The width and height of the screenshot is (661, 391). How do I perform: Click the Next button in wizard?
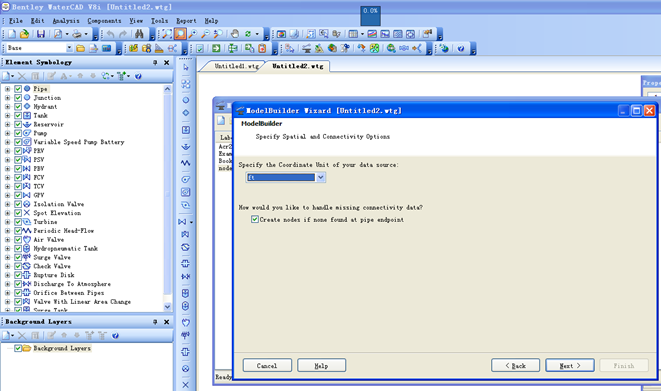(570, 365)
